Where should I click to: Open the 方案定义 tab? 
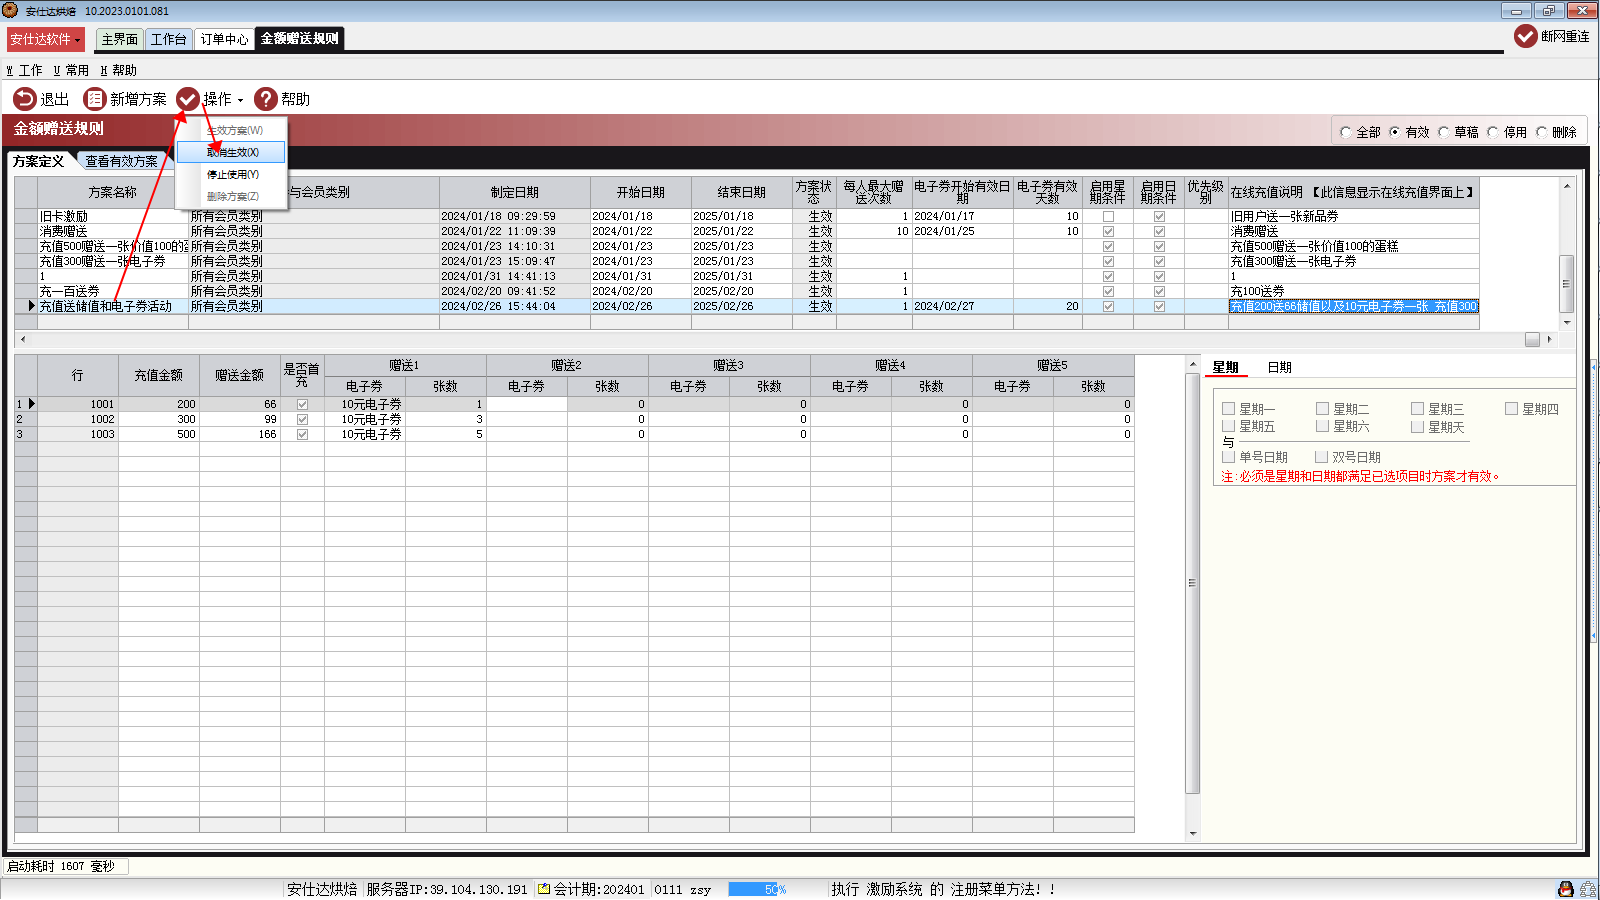[39, 161]
